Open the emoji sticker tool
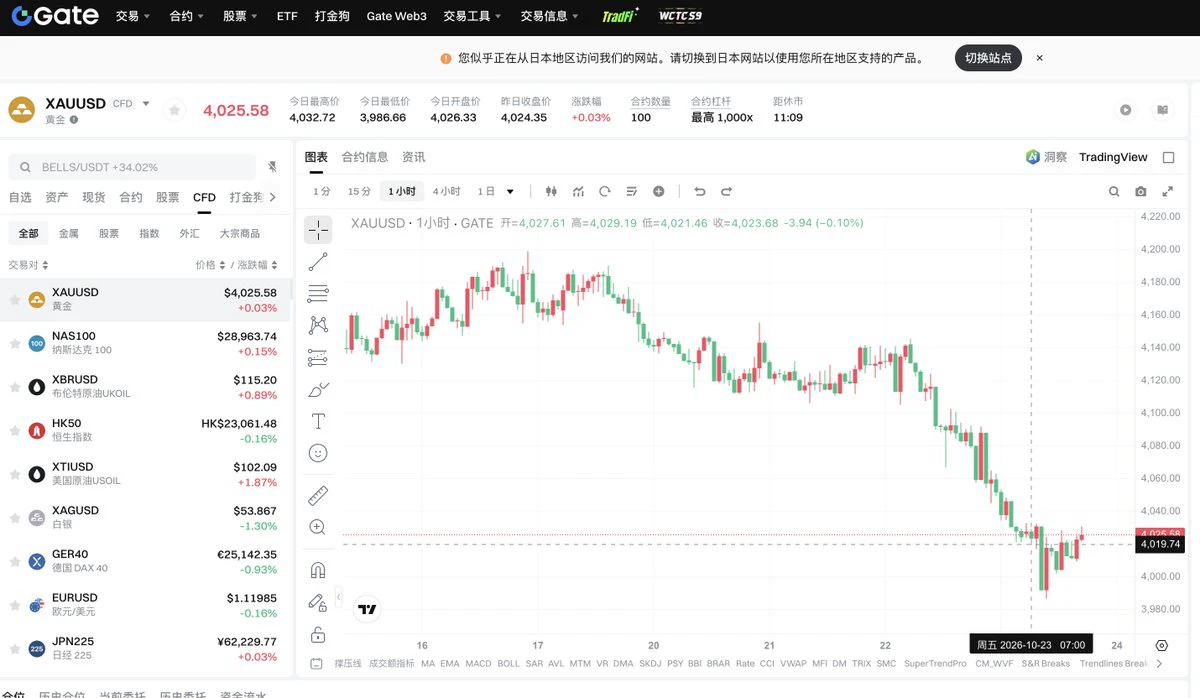1200x698 pixels. [318, 453]
